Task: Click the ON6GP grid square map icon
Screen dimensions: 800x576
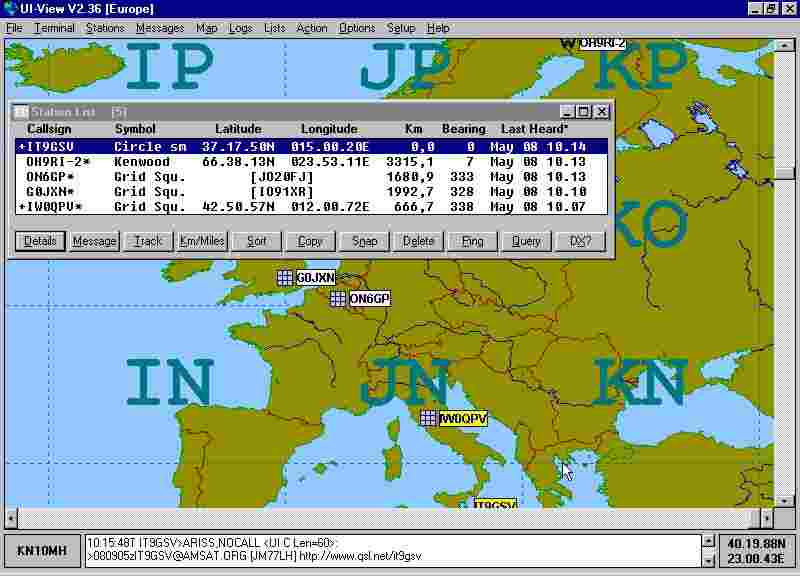Action: pos(338,299)
